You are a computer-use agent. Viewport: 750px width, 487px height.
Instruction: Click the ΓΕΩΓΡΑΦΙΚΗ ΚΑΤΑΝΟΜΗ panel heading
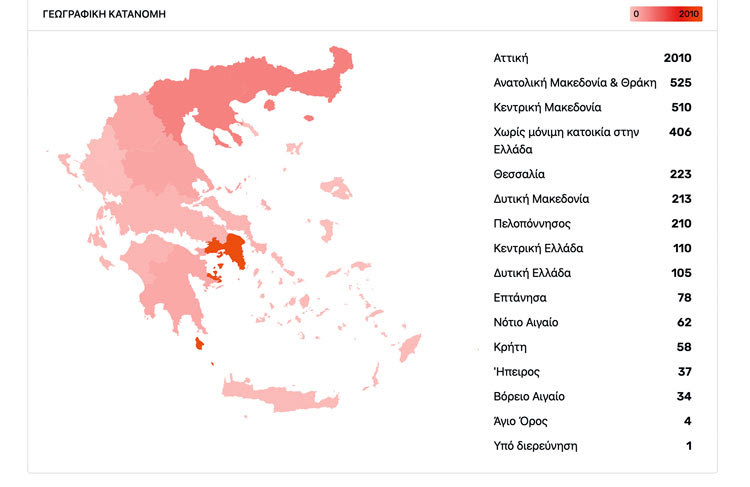(104, 14)
